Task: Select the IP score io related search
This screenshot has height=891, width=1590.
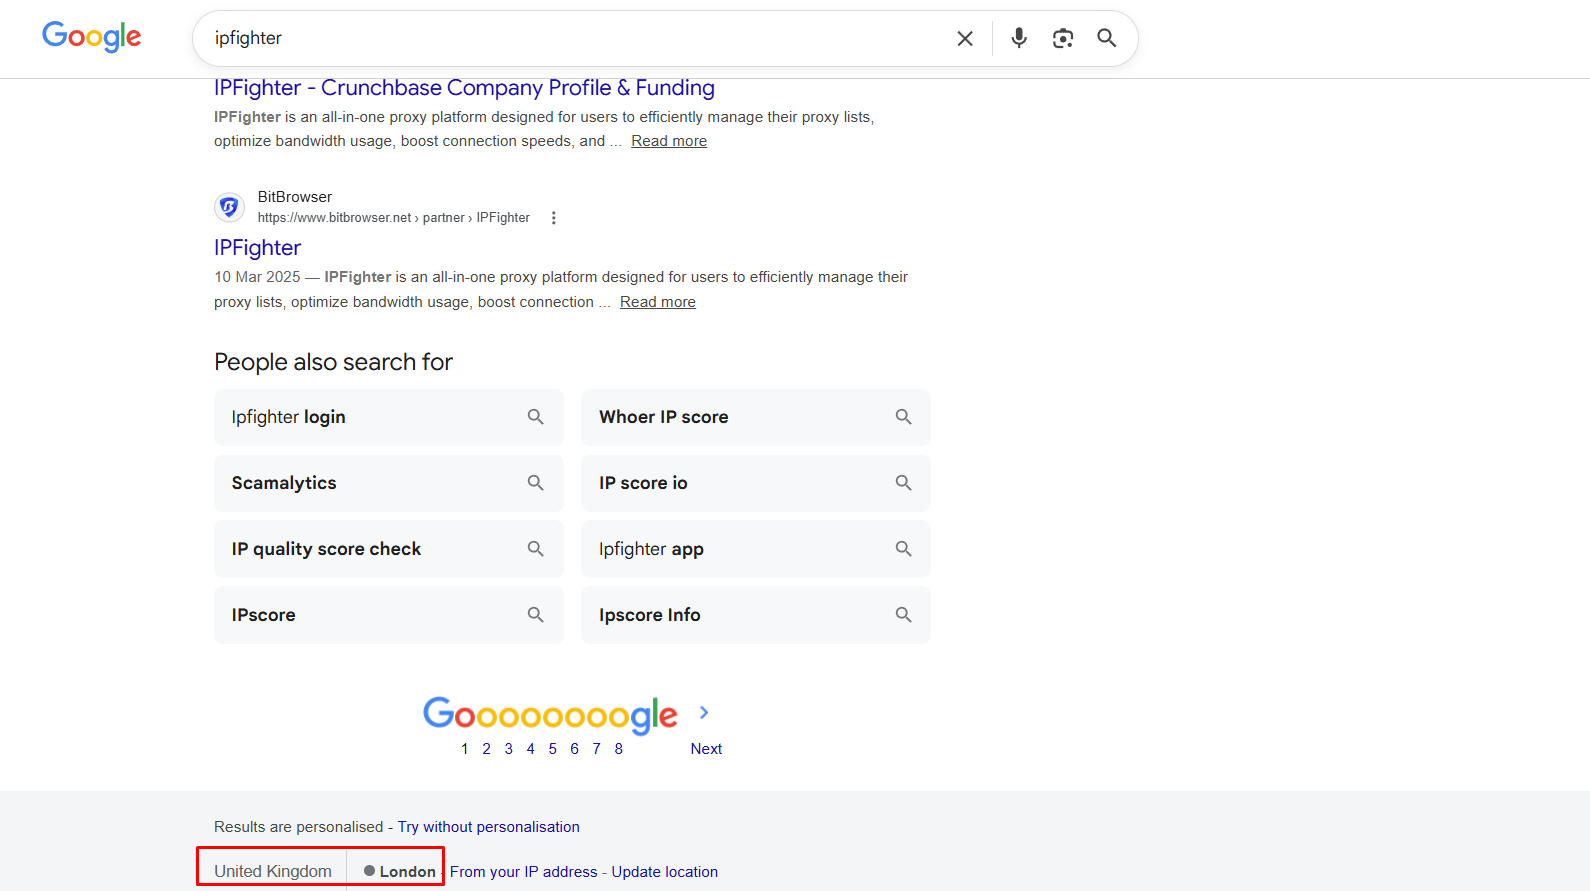Action: [x=756, y=483]
